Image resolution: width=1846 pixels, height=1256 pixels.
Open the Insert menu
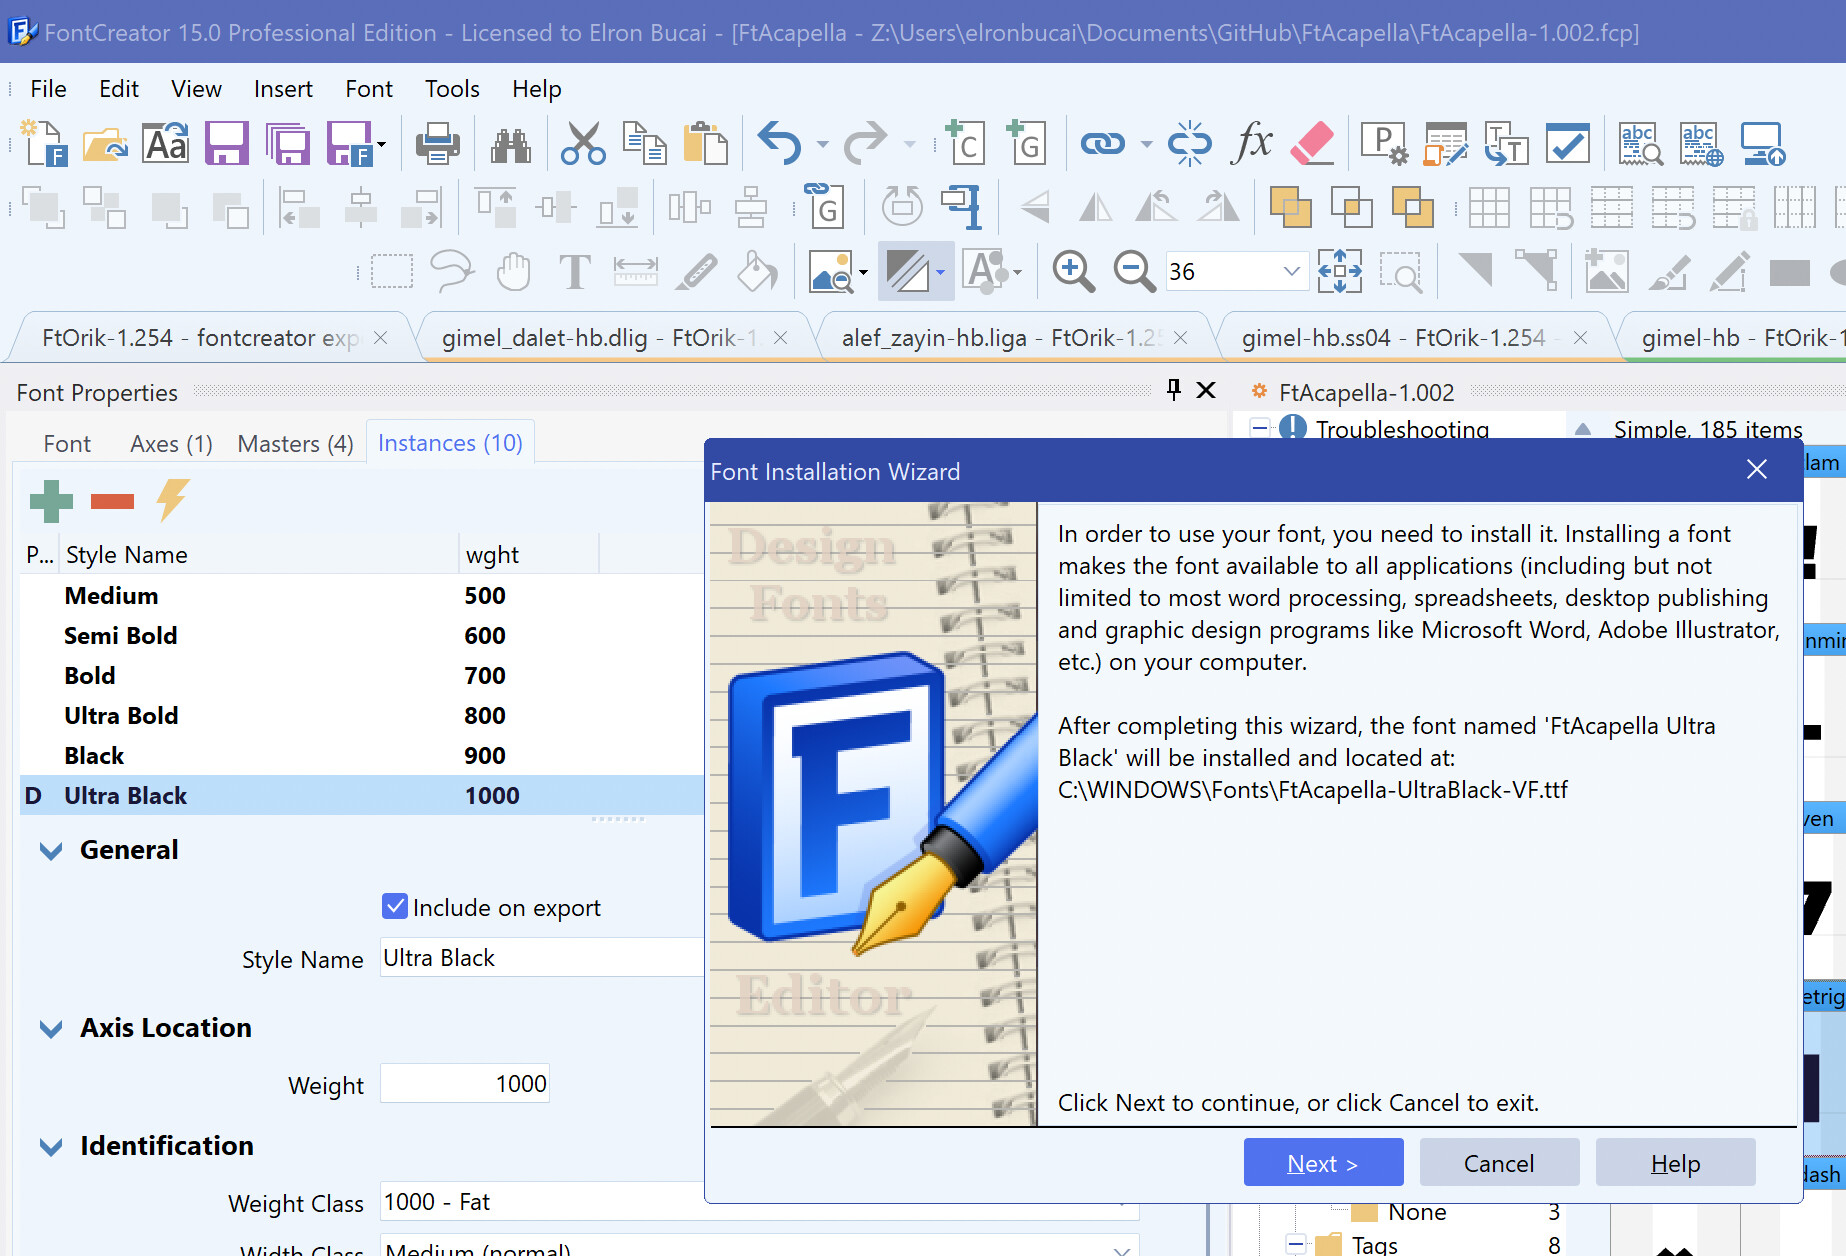point(283,89)
